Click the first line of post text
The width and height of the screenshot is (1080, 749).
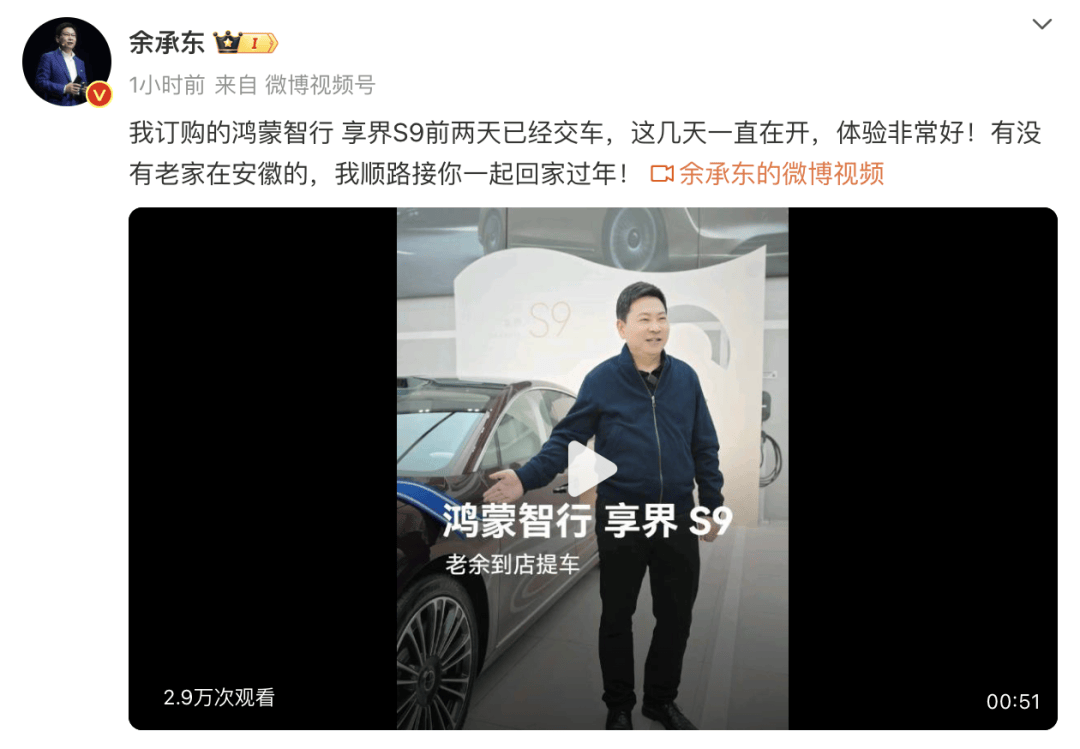tap(585, 132)
